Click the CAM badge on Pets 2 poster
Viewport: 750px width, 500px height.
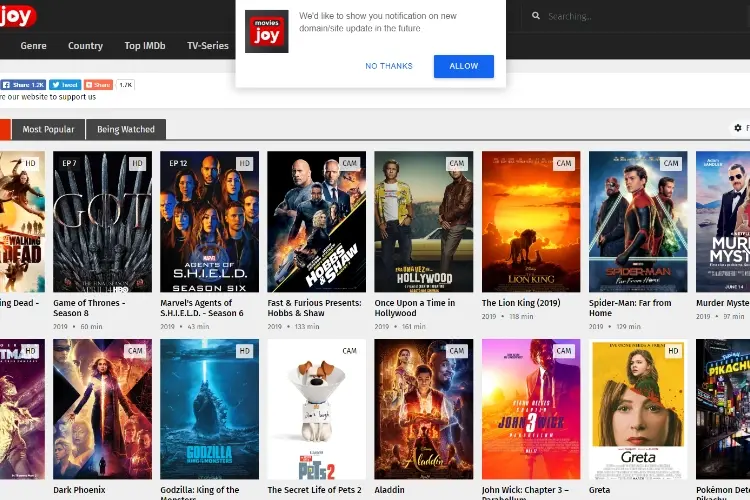coord(350,351)
